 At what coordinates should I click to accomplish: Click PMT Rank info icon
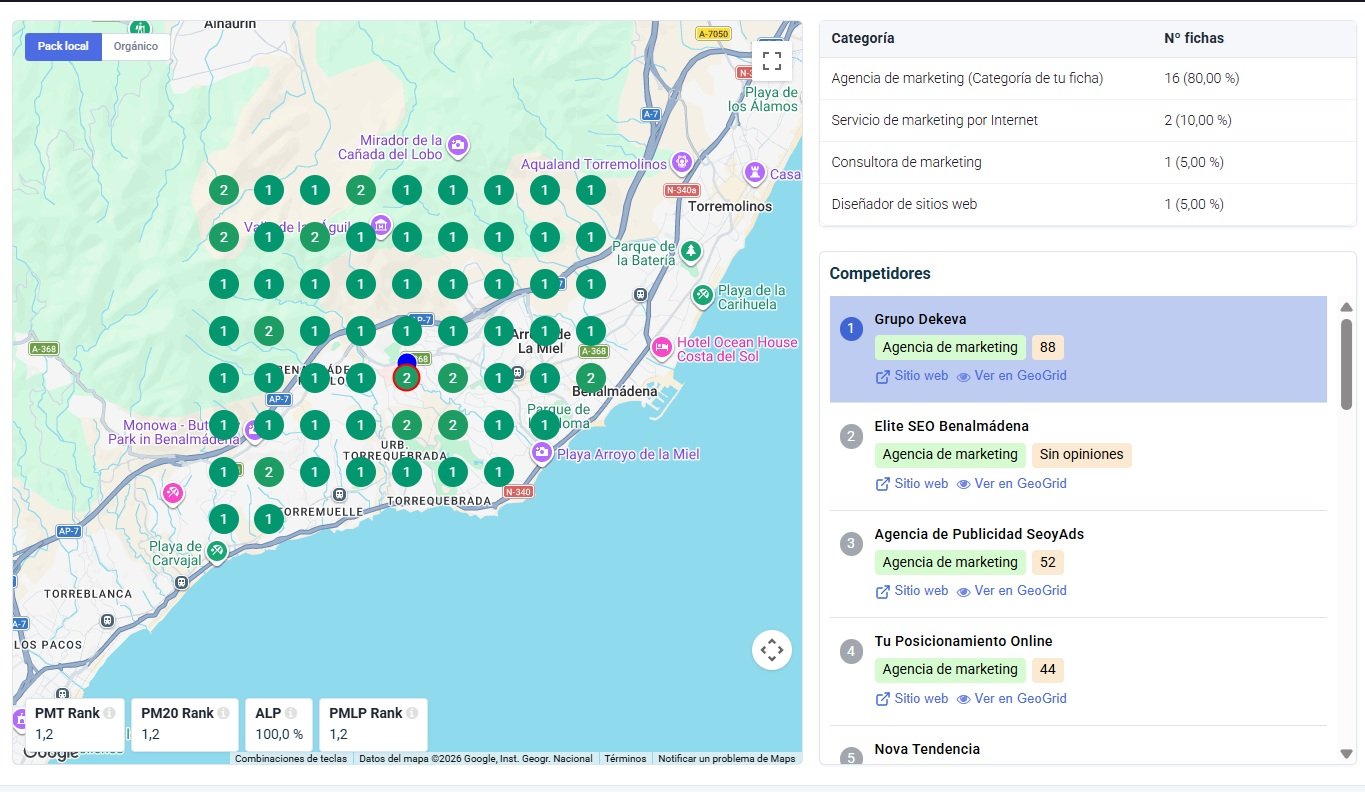(109, 713)
